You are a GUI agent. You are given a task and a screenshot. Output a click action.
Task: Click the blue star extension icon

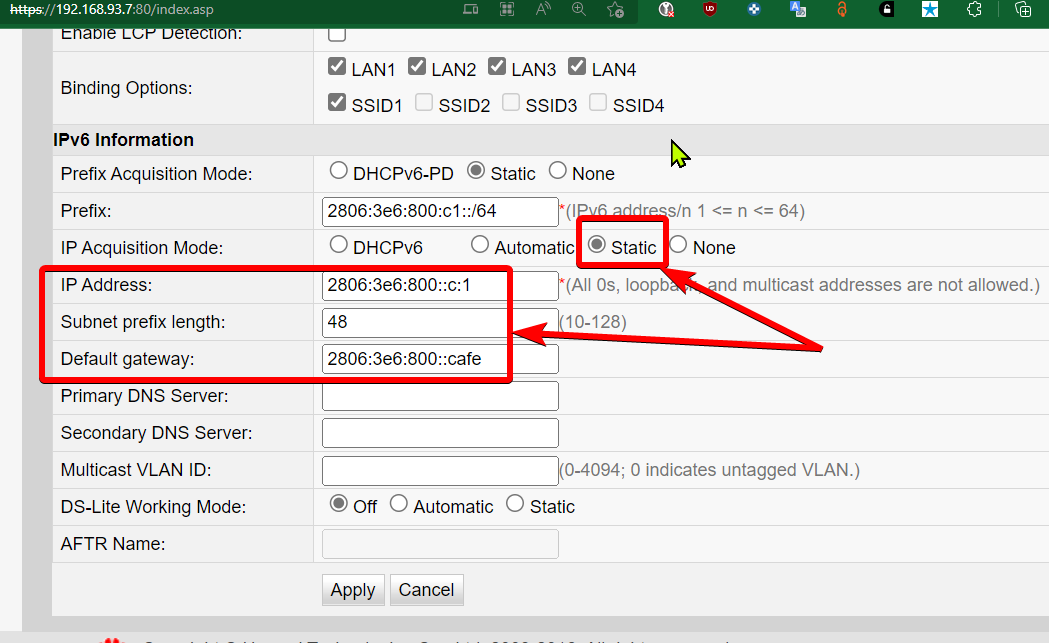pos(930,10)
